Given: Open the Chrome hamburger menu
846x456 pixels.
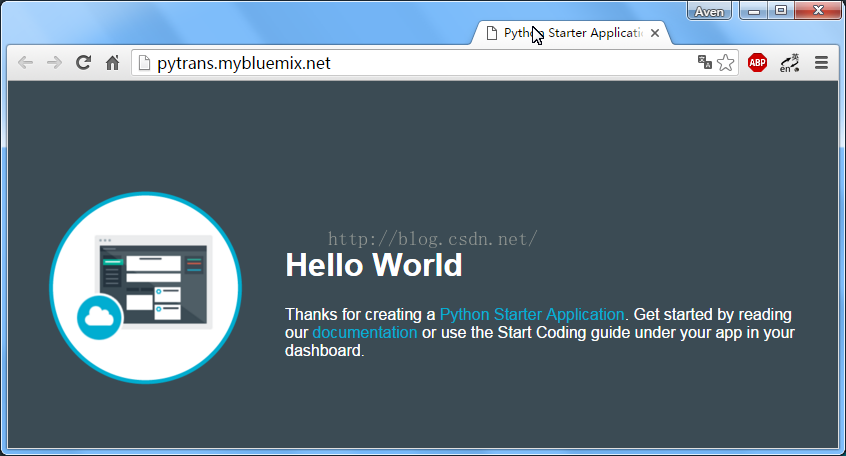Looking at the screenshot, I should tap(821, 63).
